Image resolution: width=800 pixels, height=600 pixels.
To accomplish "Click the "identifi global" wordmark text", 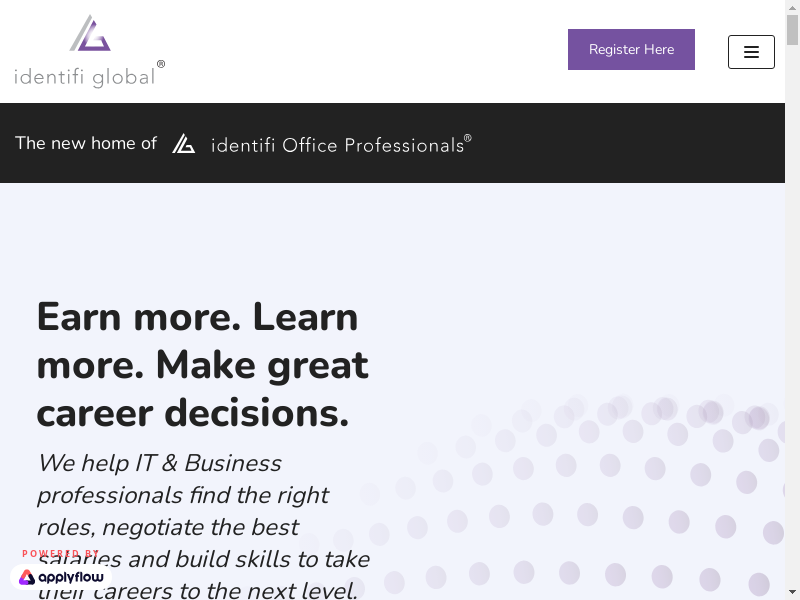I will pyautogui.click(x=84, y=76).
